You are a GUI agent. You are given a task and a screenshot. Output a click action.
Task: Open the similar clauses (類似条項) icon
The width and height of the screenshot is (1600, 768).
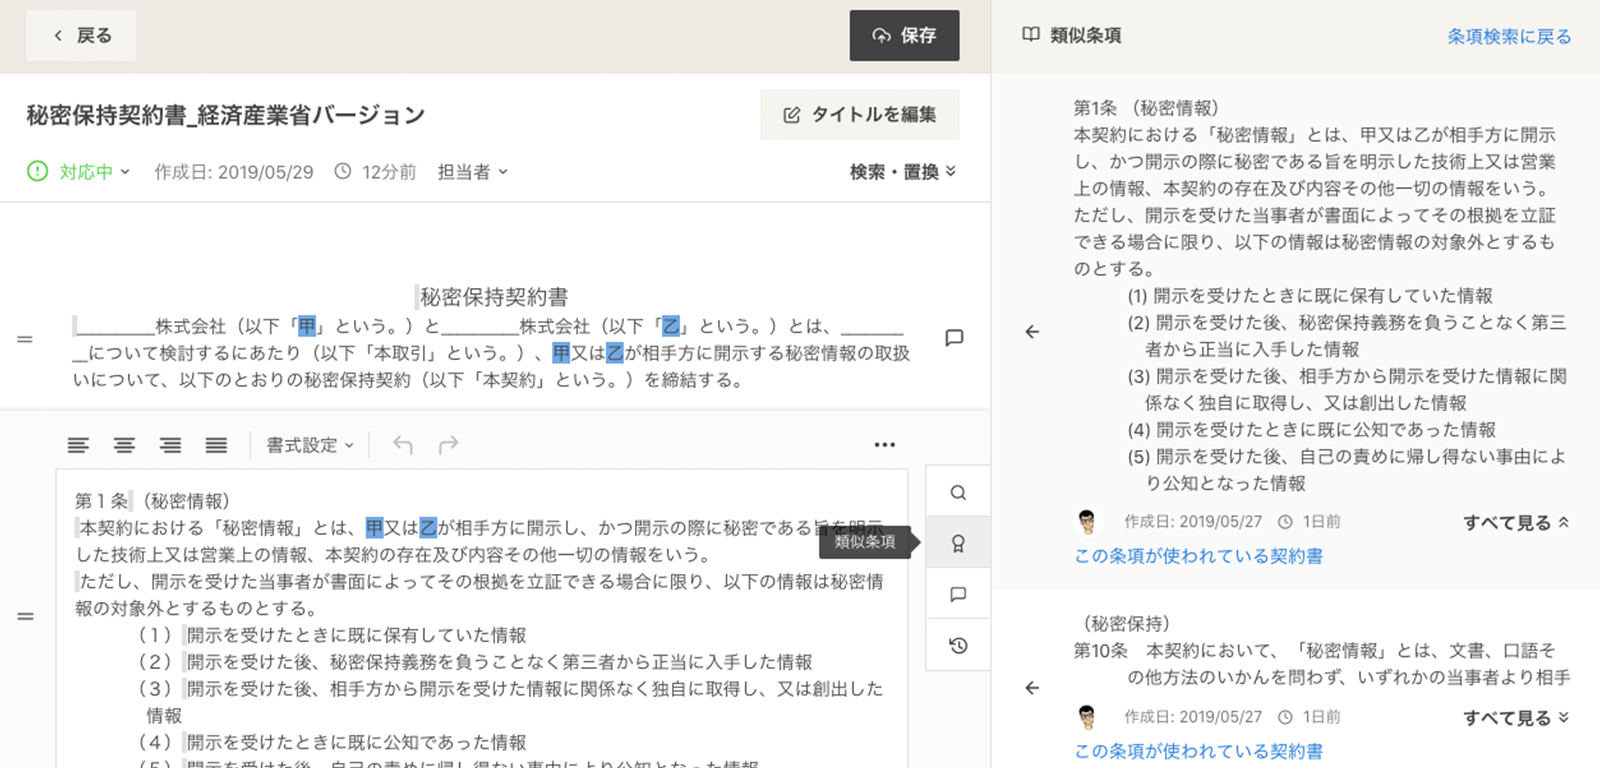pyautogui.click(x=958, y=543)
